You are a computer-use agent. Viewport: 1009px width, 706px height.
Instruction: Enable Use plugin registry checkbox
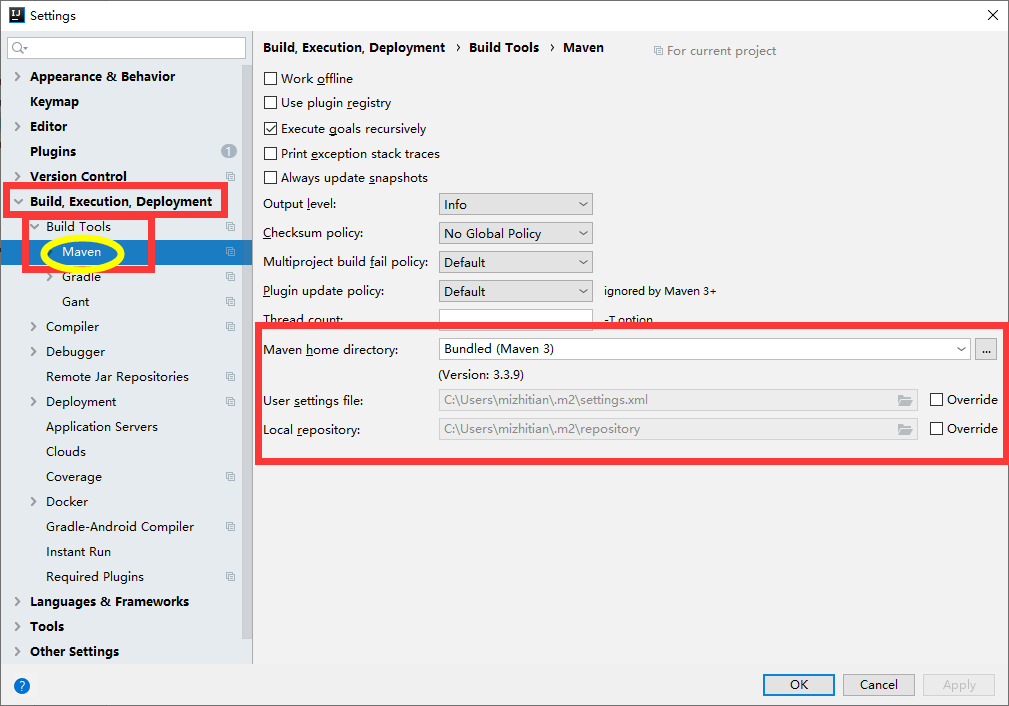[x=271, y=103]
